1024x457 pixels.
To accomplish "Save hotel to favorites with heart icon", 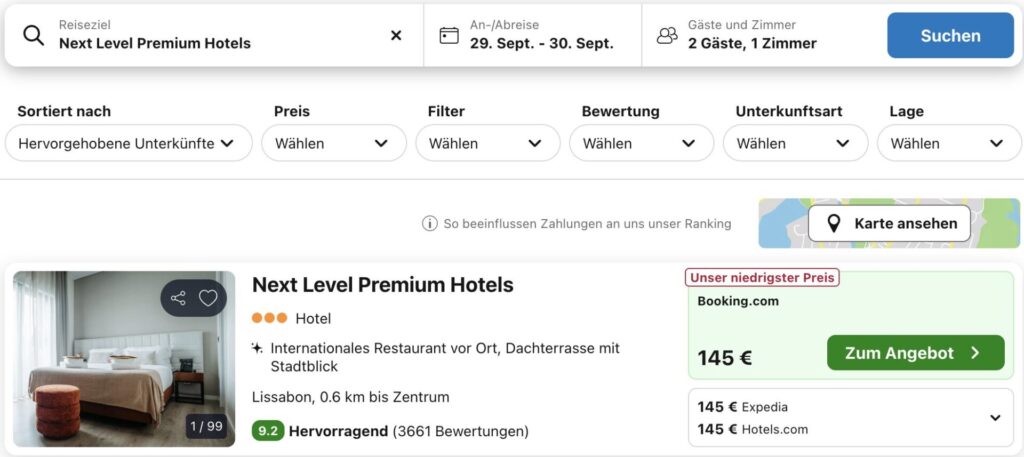I will coord(208,298).
